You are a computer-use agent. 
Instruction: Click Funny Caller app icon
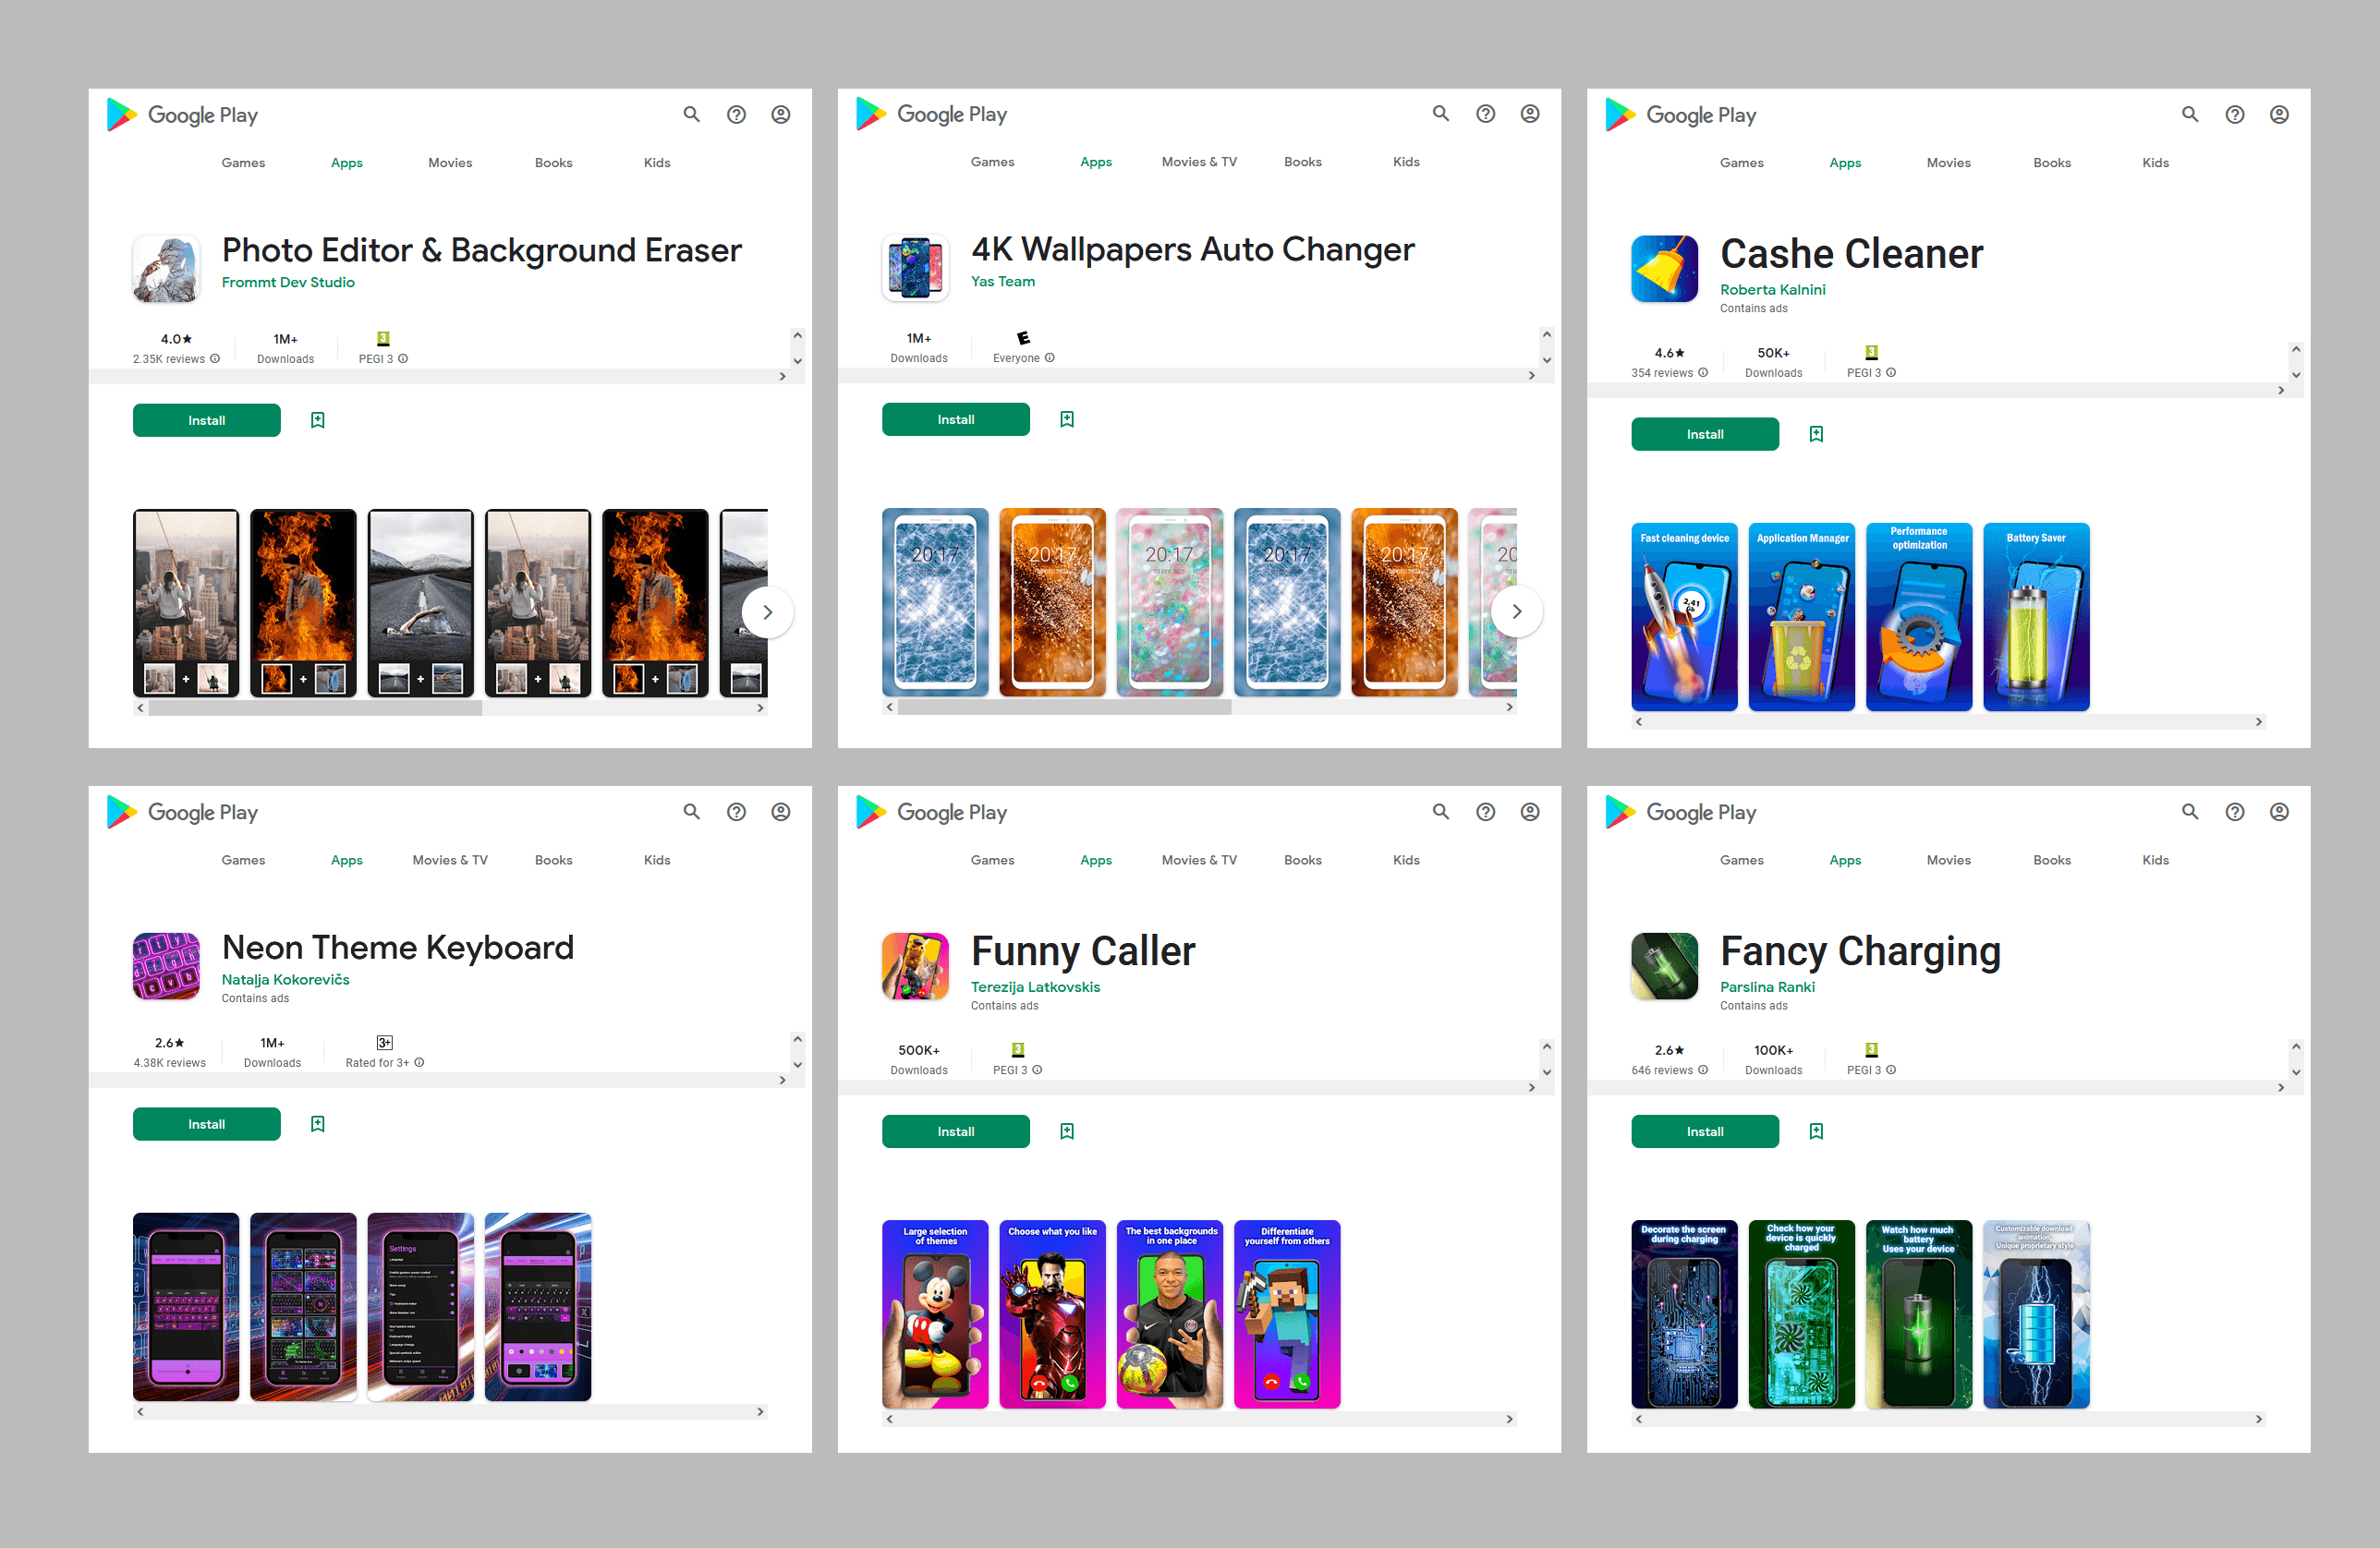915,966
